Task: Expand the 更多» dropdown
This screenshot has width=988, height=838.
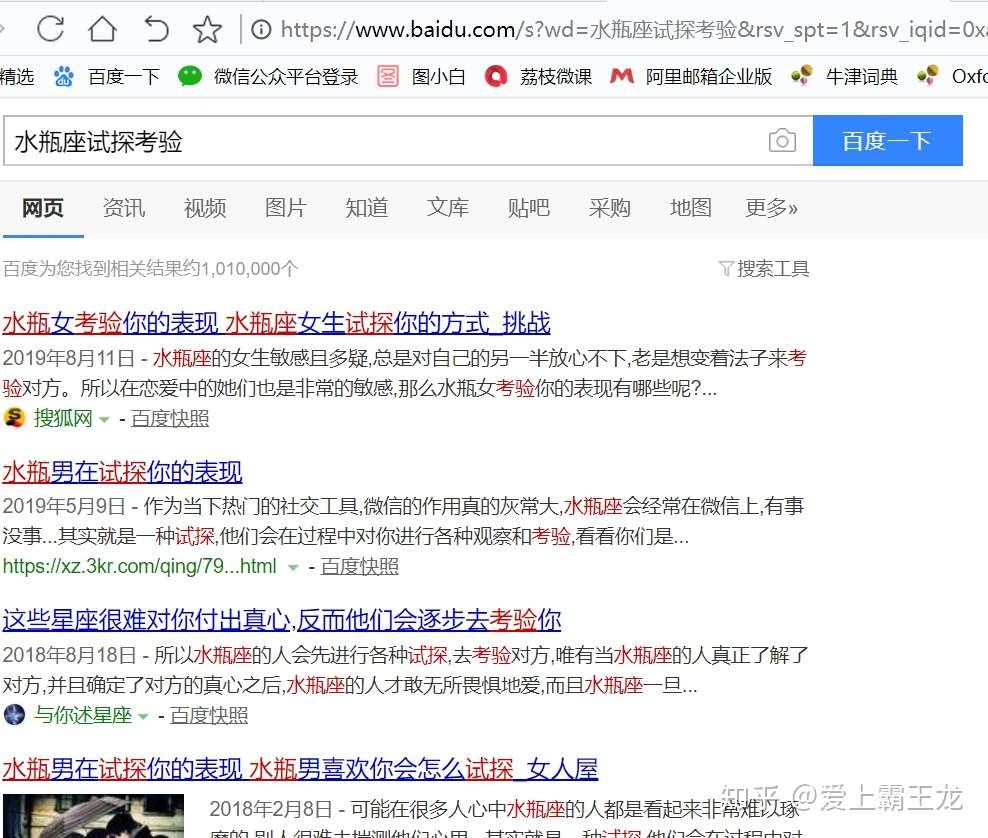Action: (771, 207)
